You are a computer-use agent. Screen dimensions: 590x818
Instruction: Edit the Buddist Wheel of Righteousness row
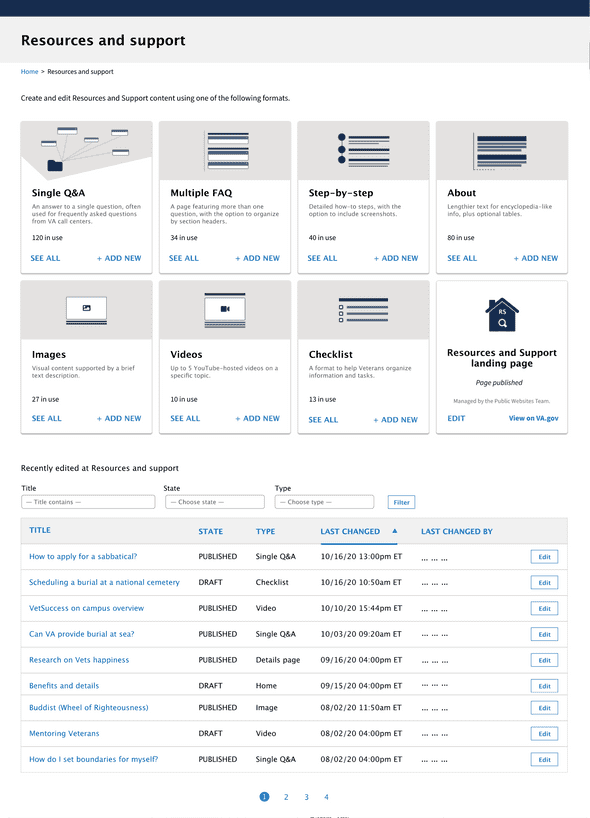point(544,708)
